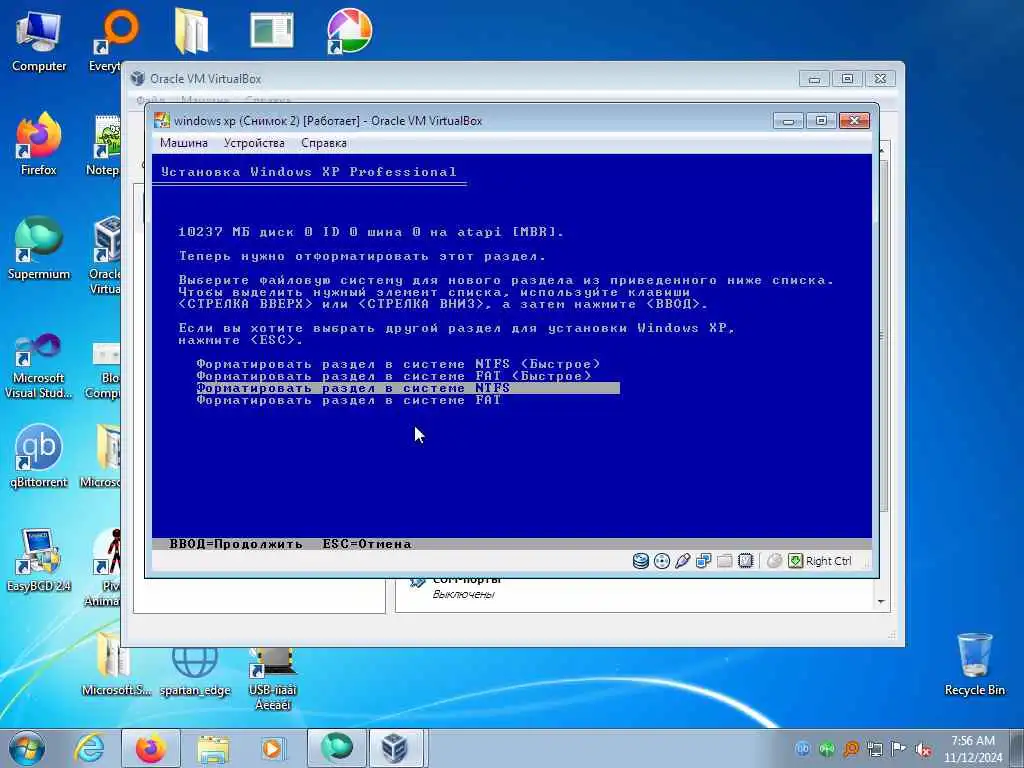Open the taskbar clock showing 7:56 AM

click(x=972, y=749)
